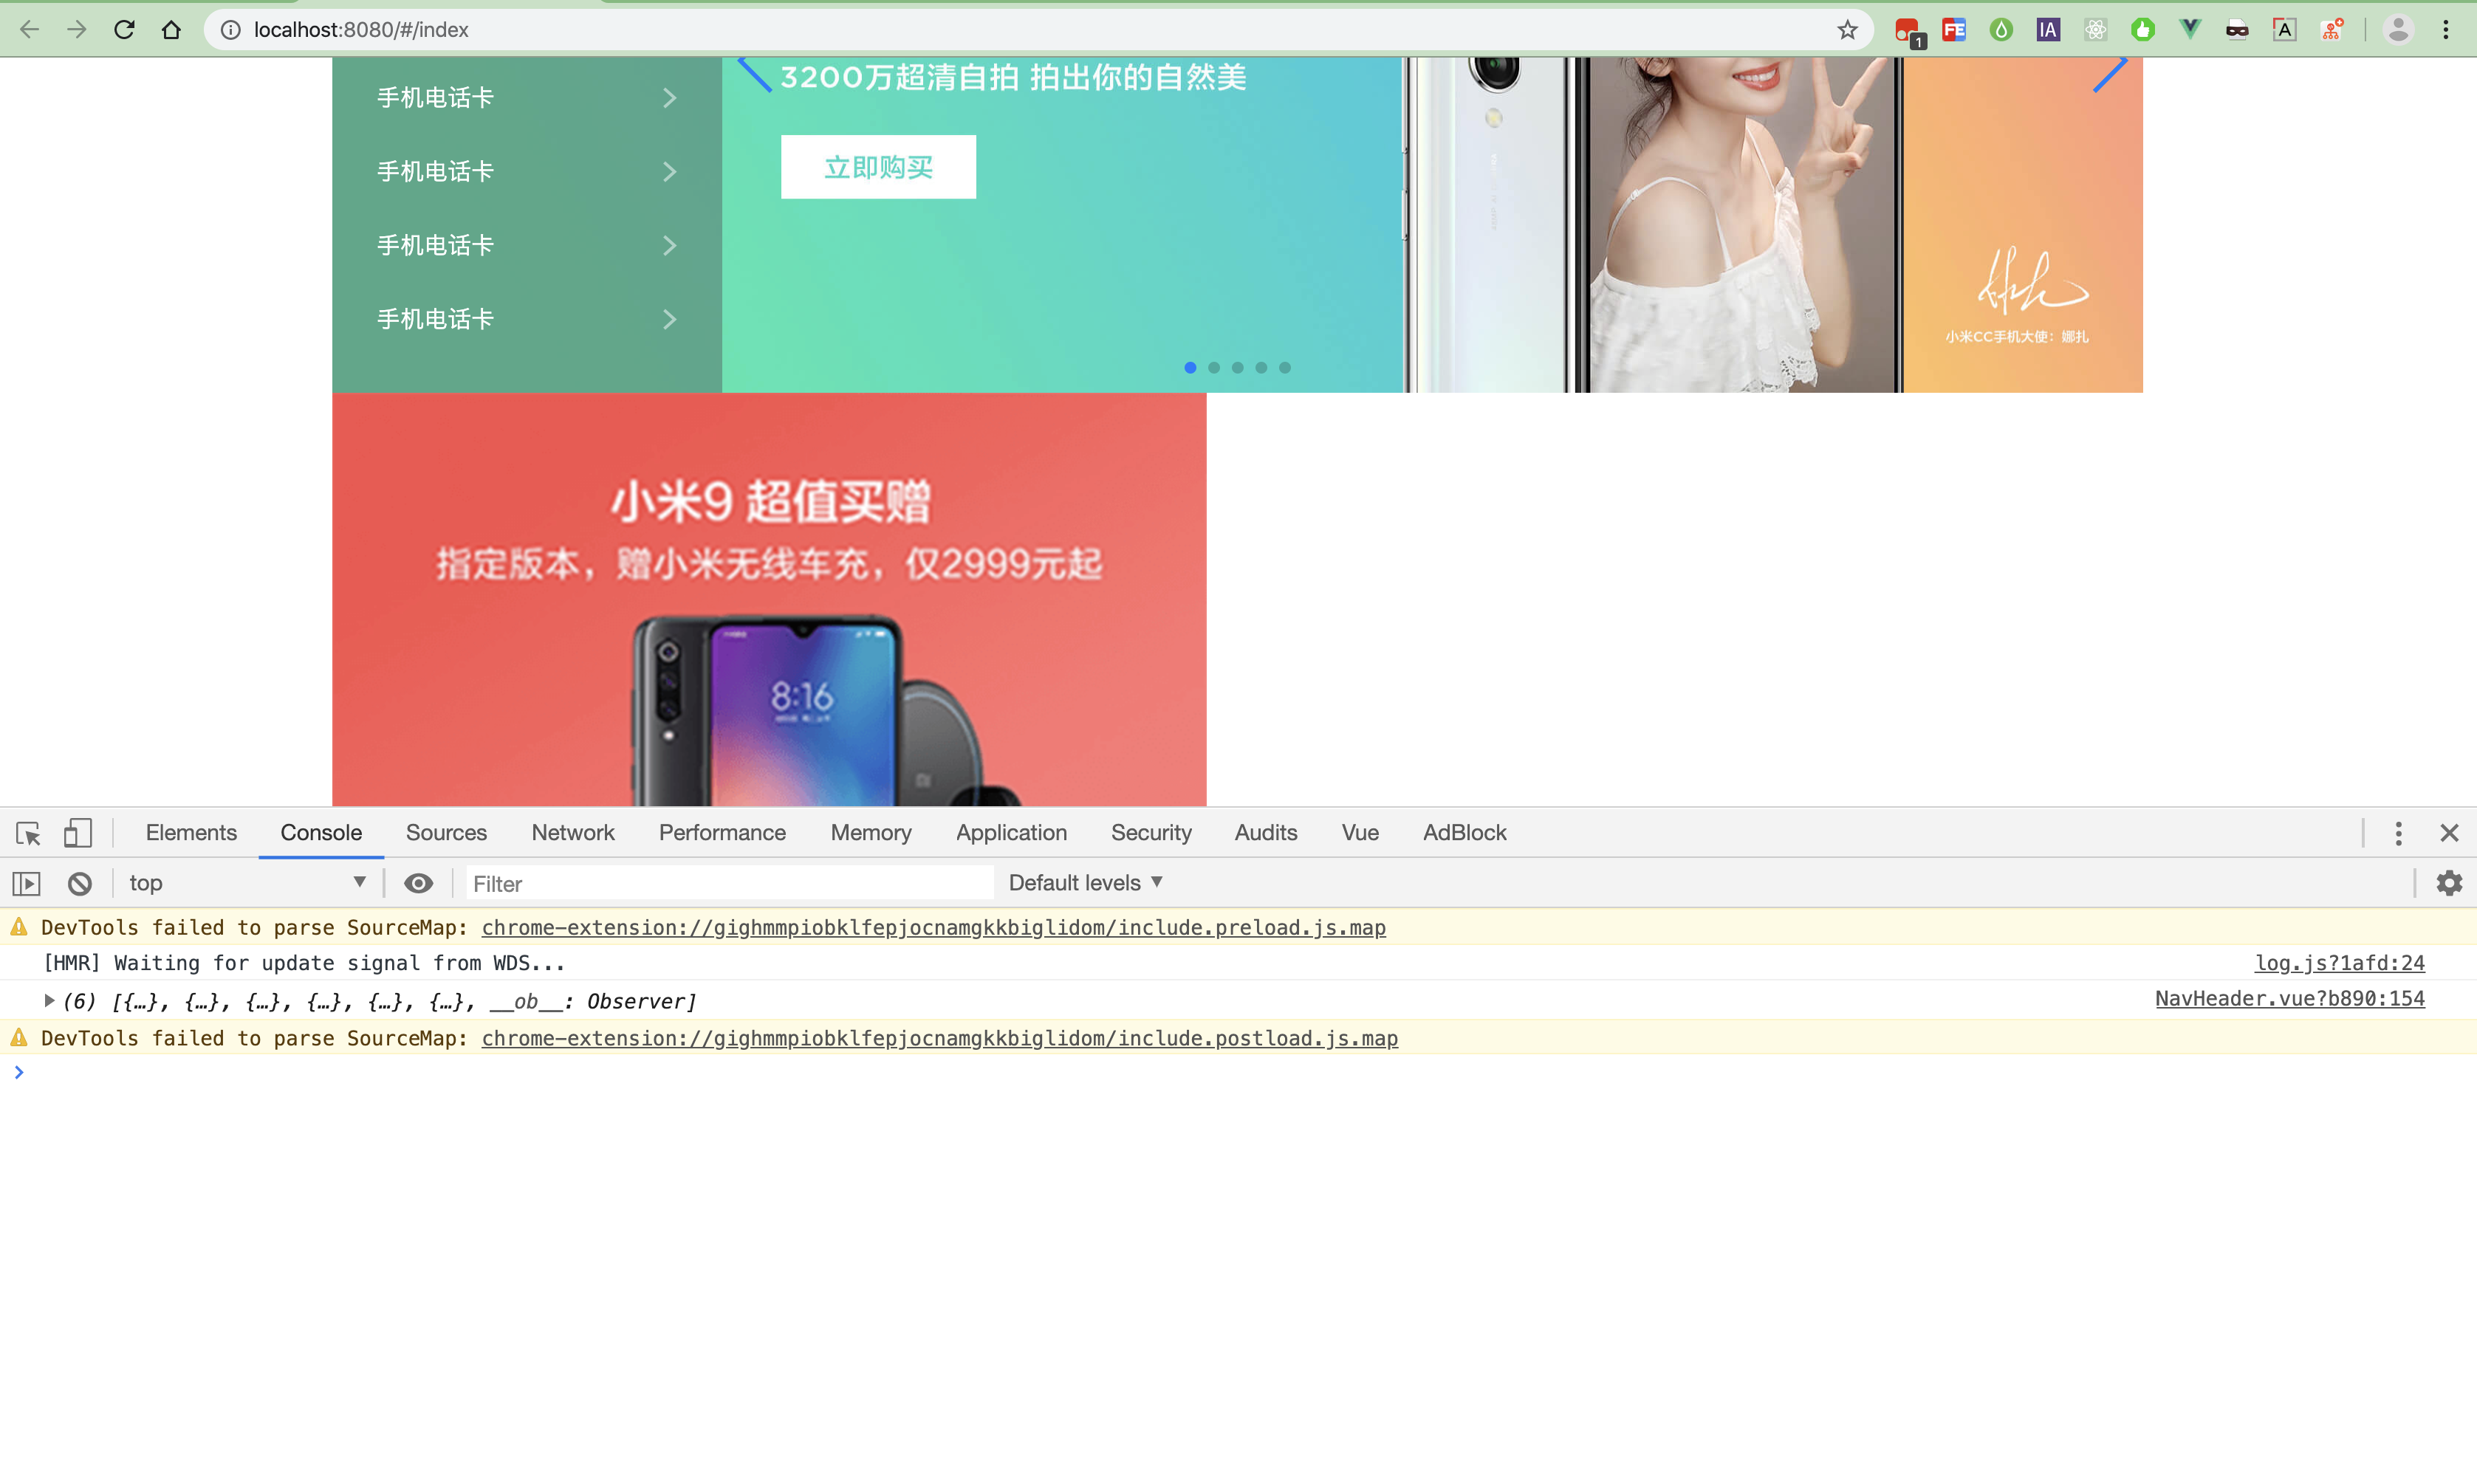Select the inspect element tool
The image size is (2477, 1484).
(27, 832)
